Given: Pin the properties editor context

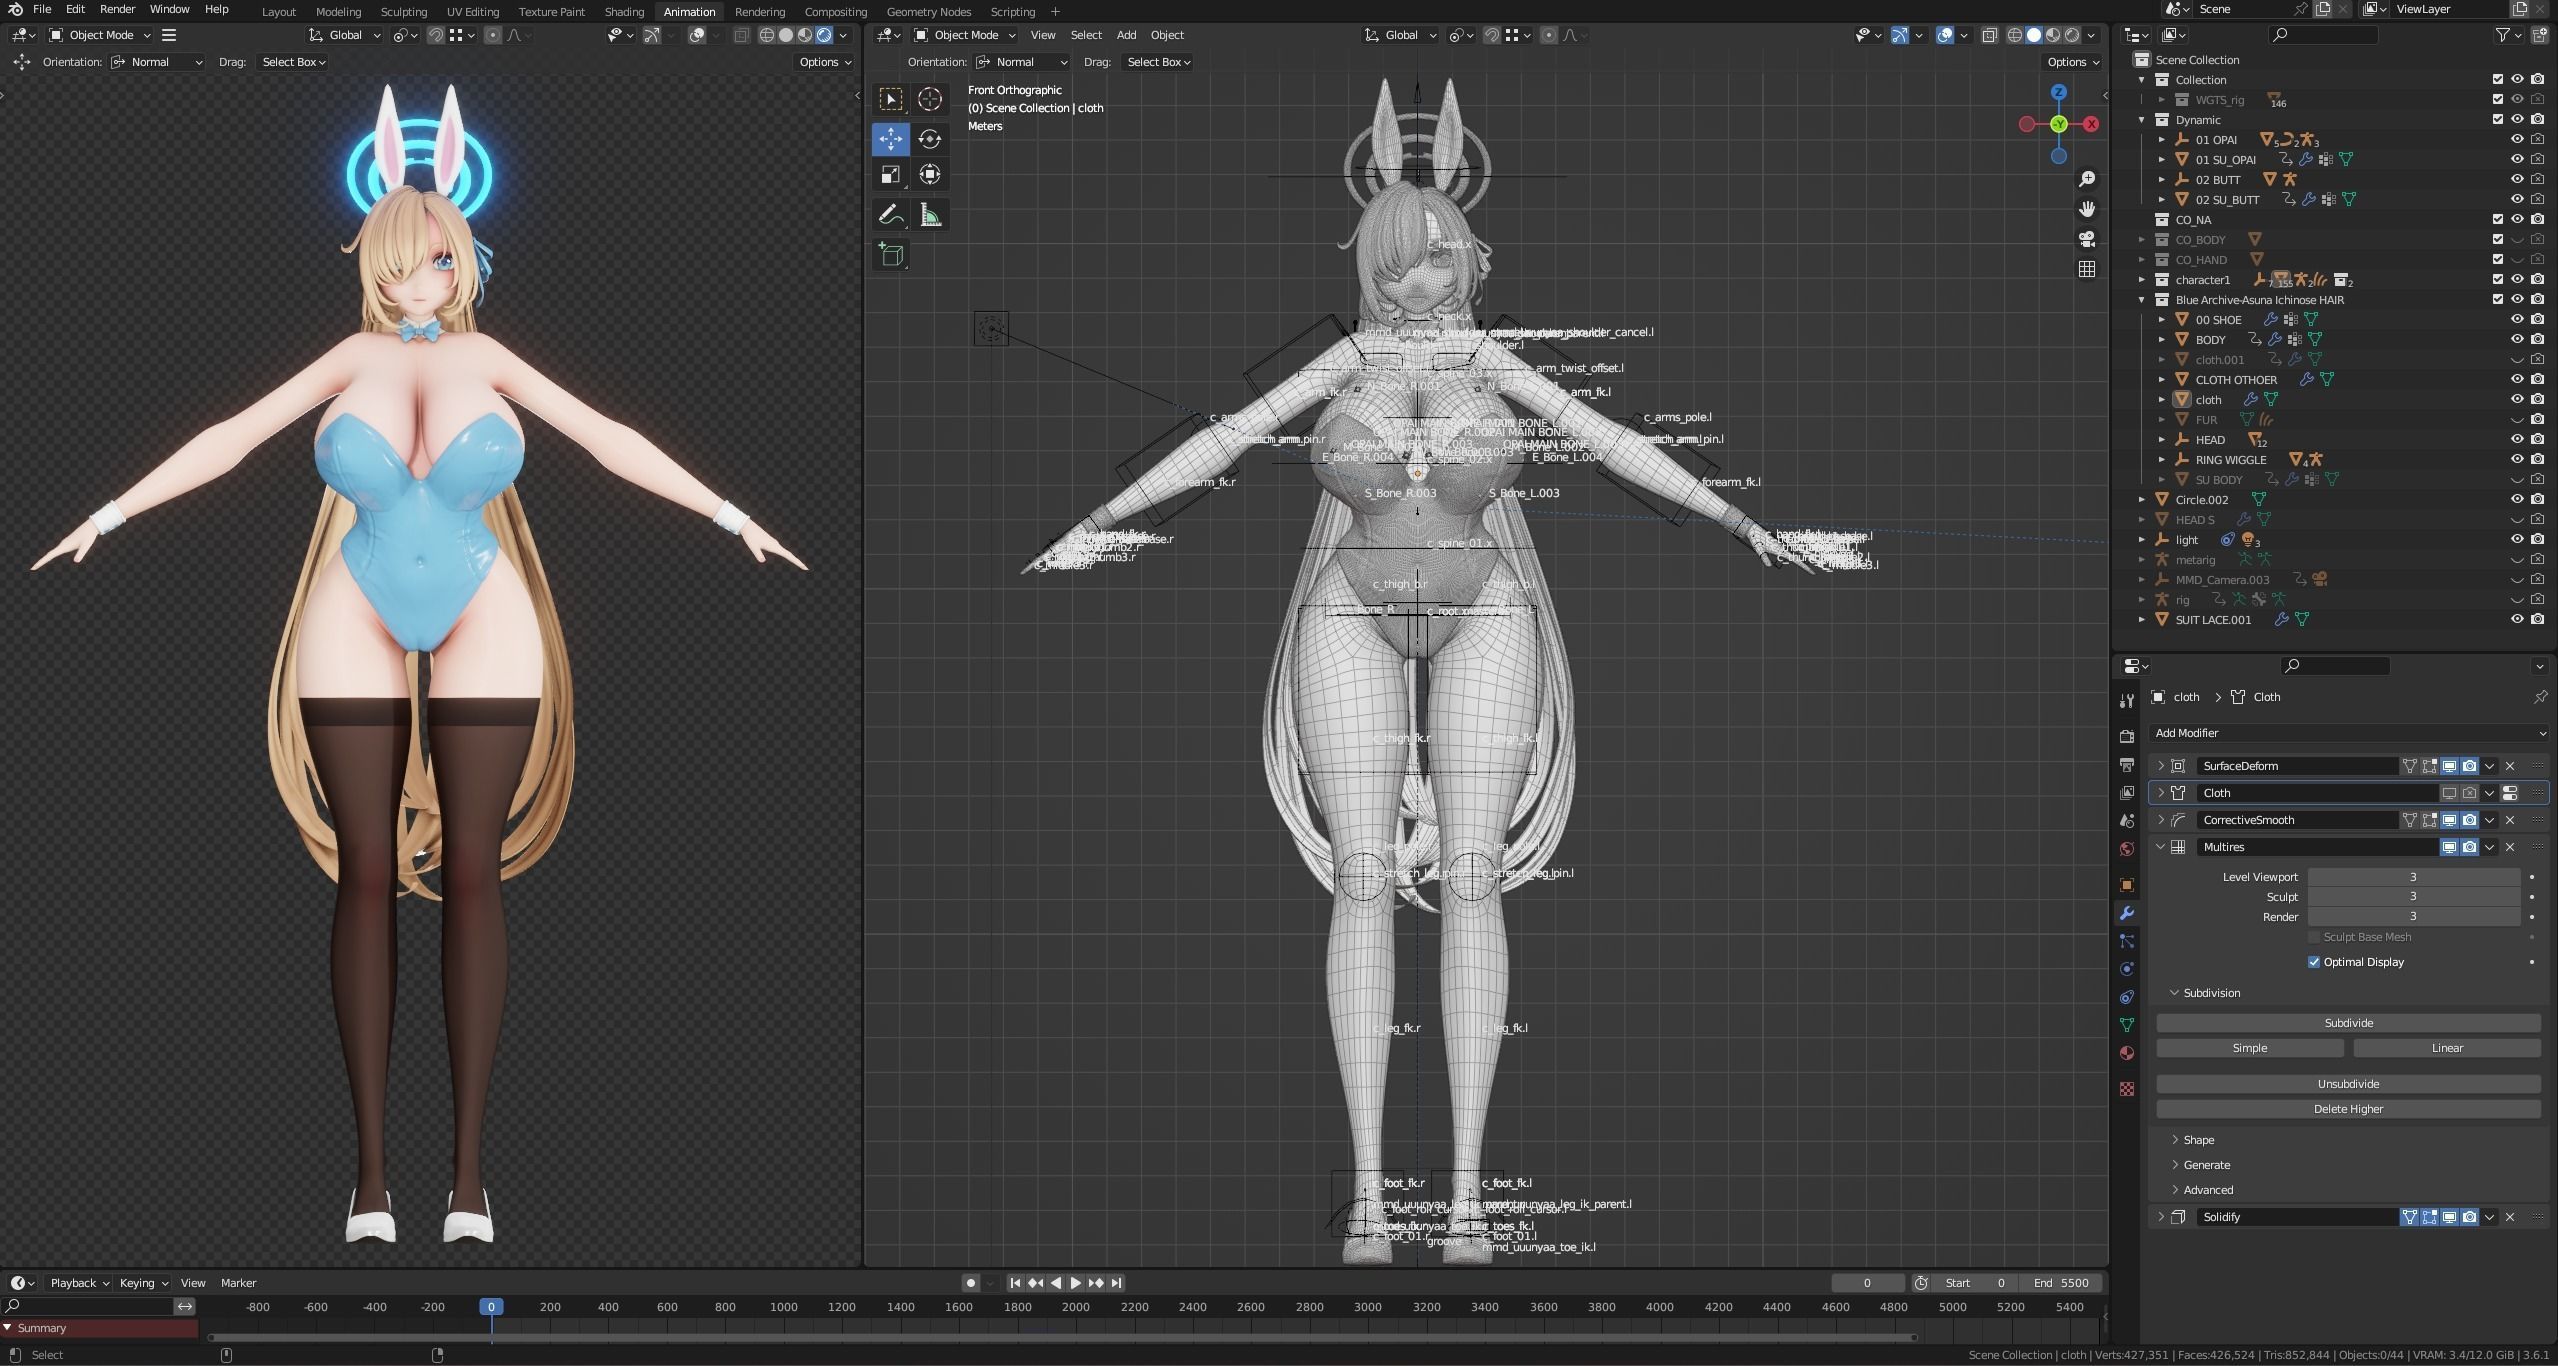Looking at the screenshot, I should point(2540,697).
